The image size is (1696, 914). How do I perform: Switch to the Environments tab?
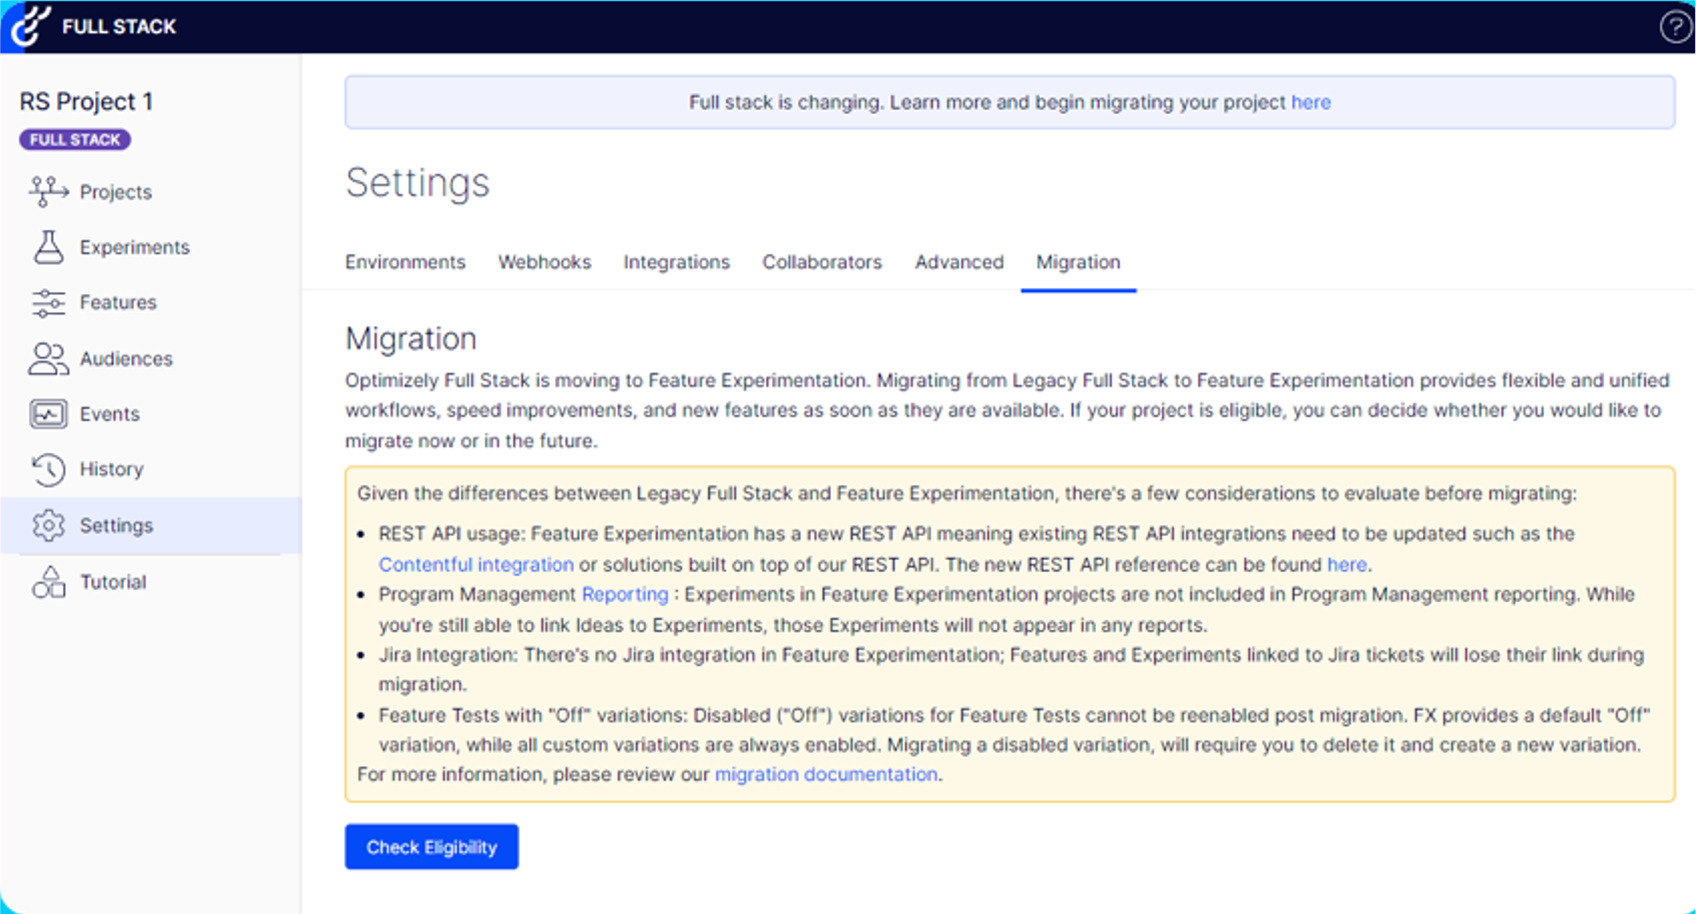pos(405,262)
